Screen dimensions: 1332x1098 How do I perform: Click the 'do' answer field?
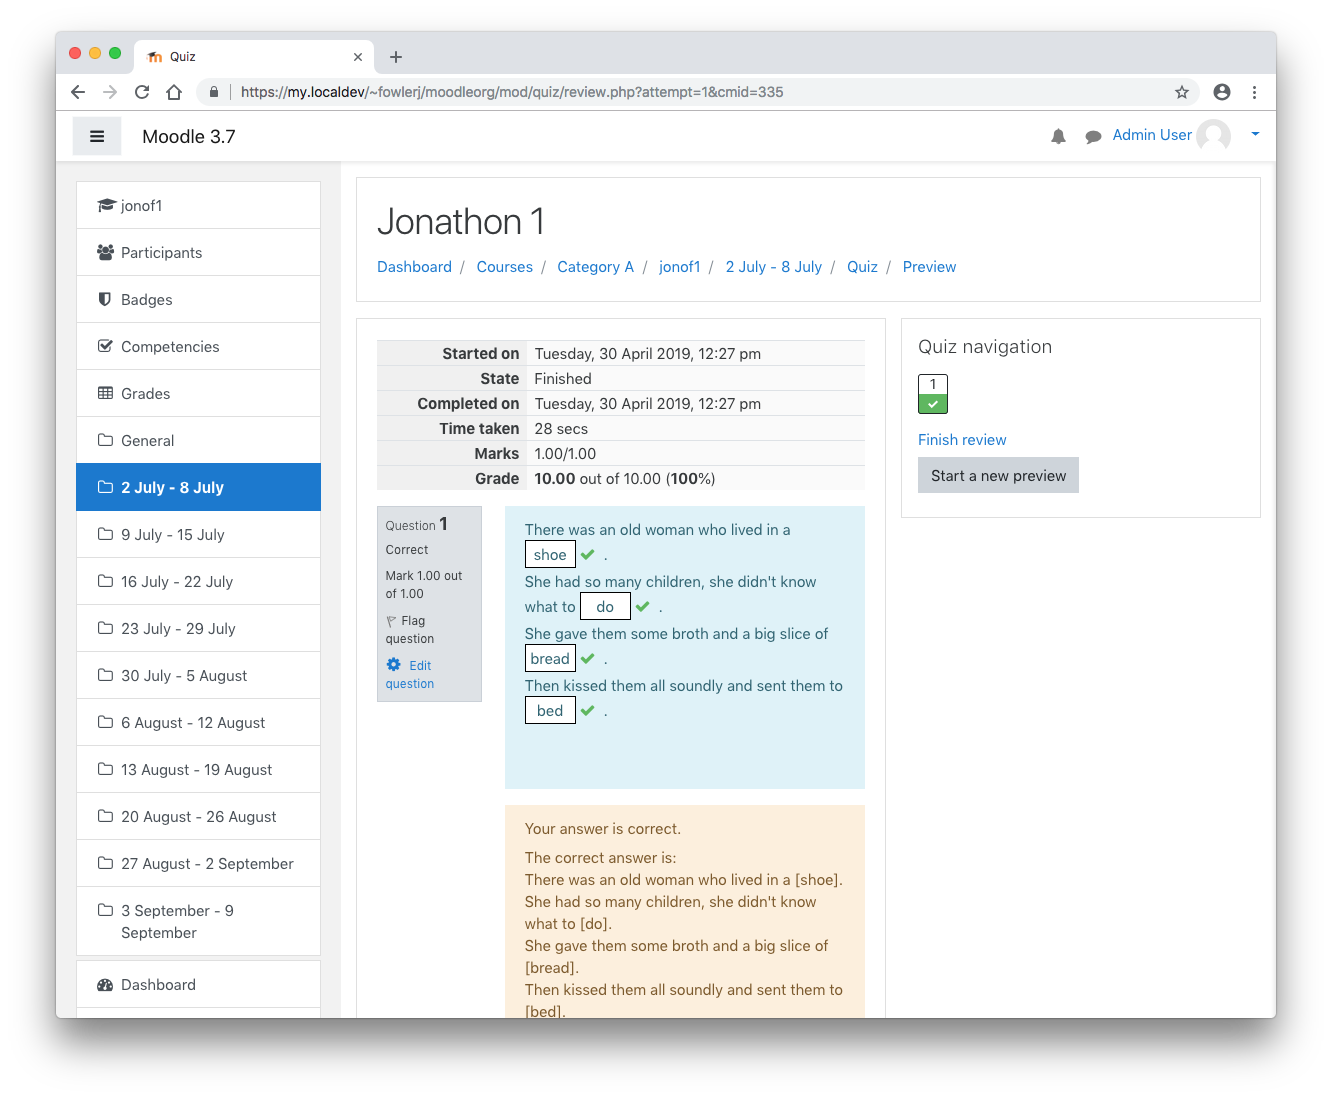[x=605, y=607]
